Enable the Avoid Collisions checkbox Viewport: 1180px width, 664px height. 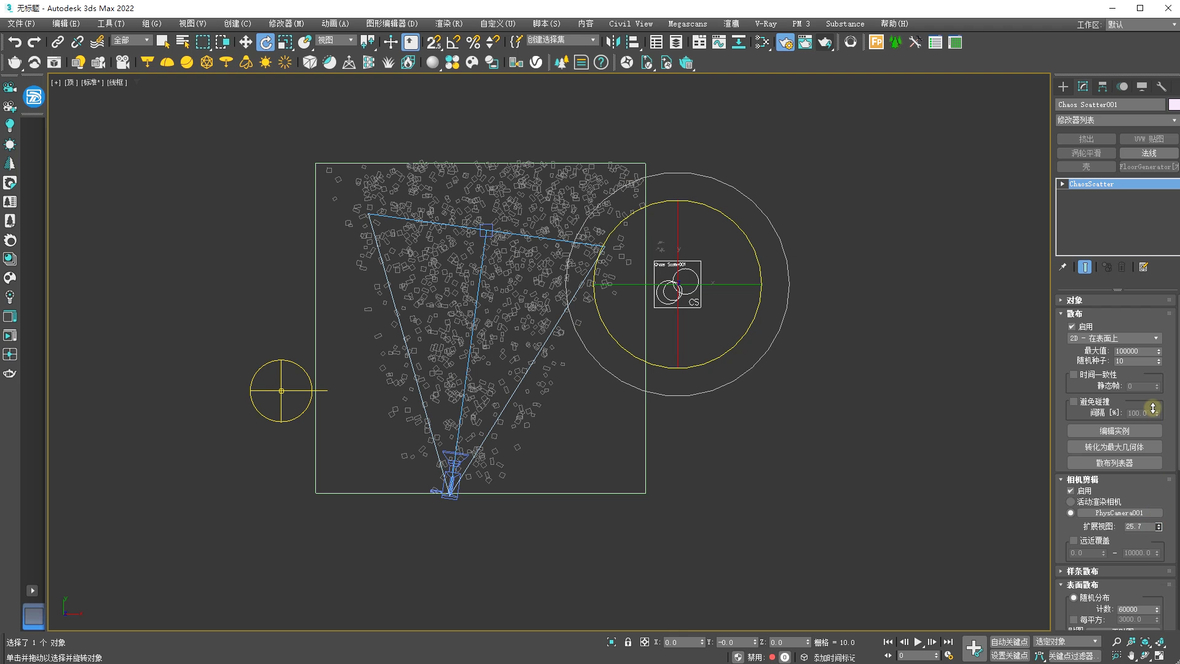point(1074,402)
